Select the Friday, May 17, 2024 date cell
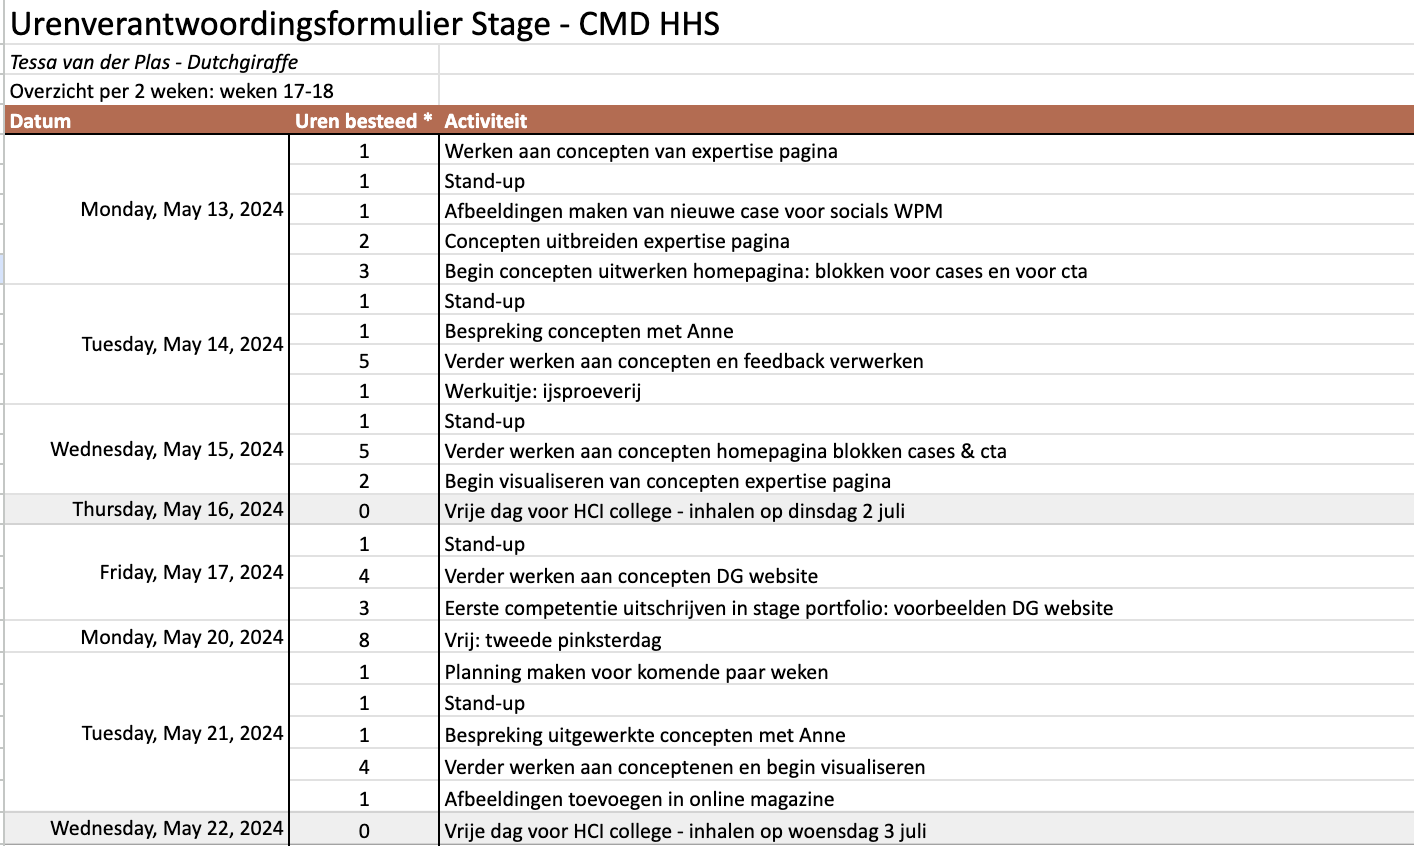 pyautogui.click(x=147, y=573)
